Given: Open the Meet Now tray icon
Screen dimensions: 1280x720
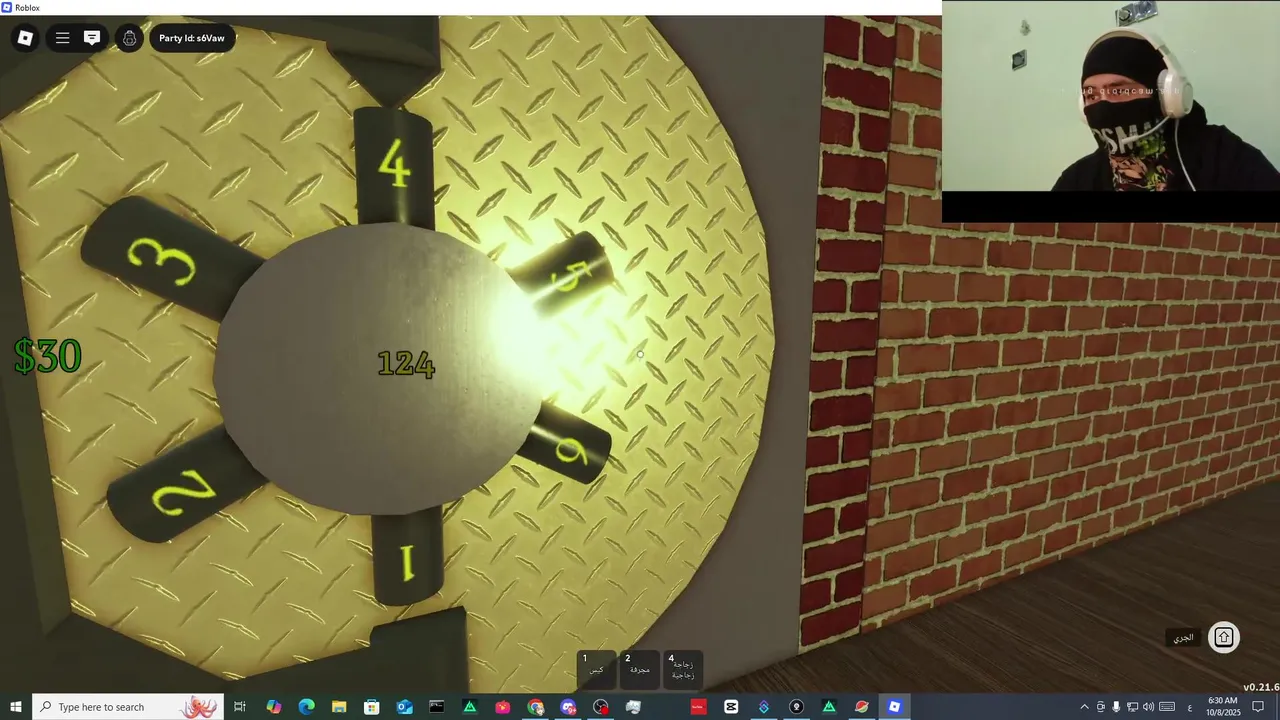Looking at the screenshot, I should pos(1101,707).
